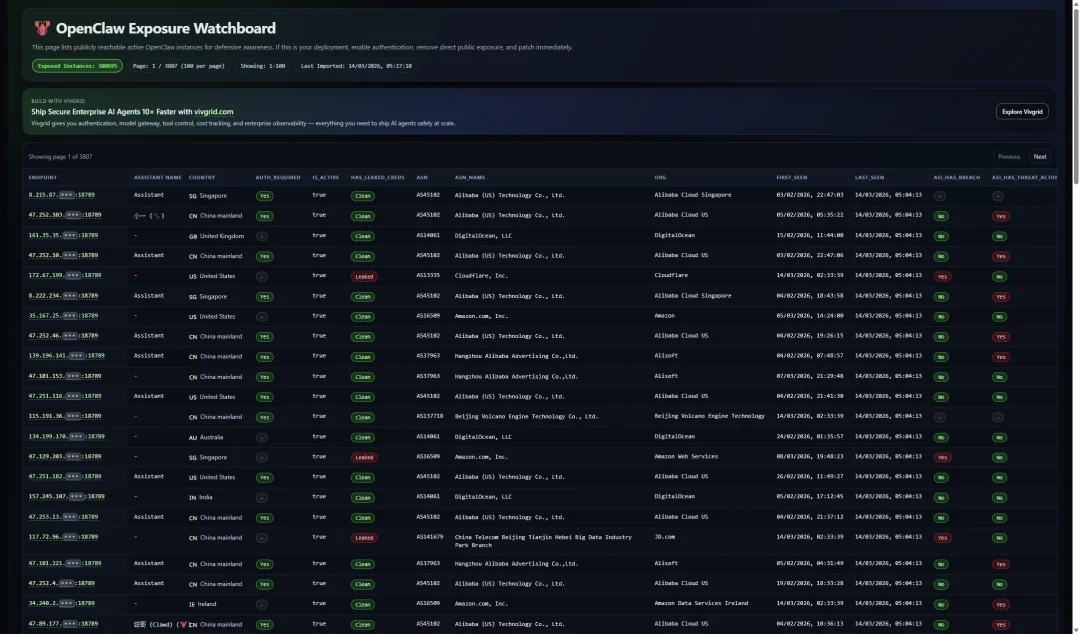Click the Leaked badge in the 47.129.203 row
This screenshot has height=634, width=1080.
click(364, 457)
